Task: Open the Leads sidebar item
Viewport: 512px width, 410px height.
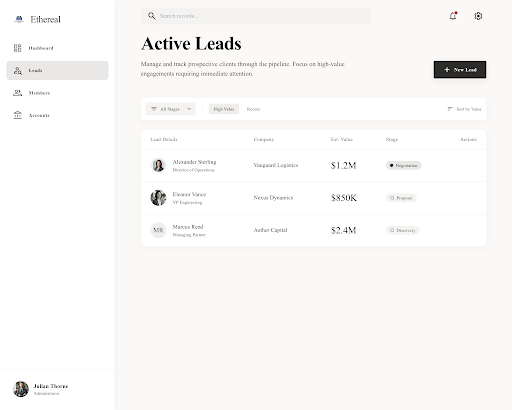Action: click(x=57, y=70)
